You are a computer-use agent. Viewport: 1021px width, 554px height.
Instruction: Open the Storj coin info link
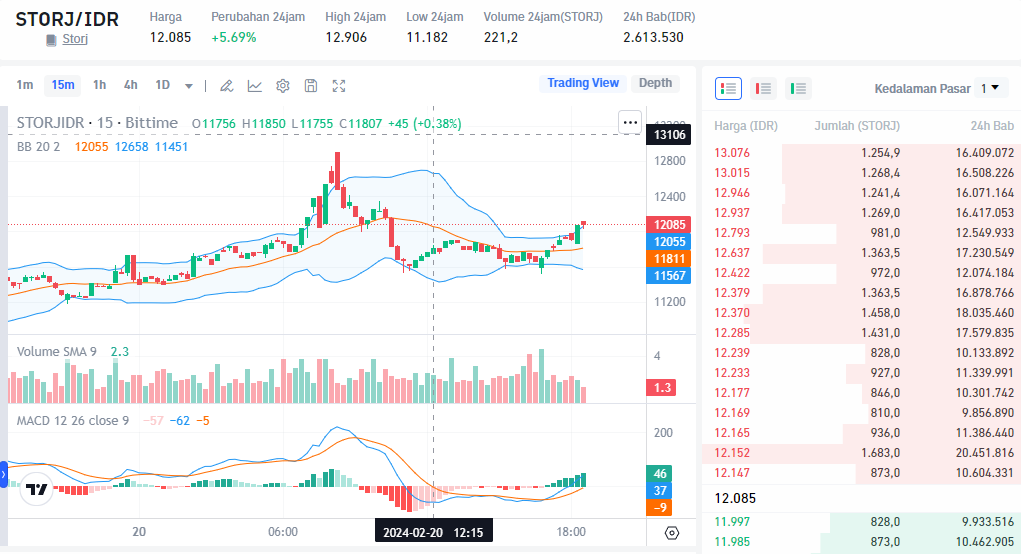[75, 39]
